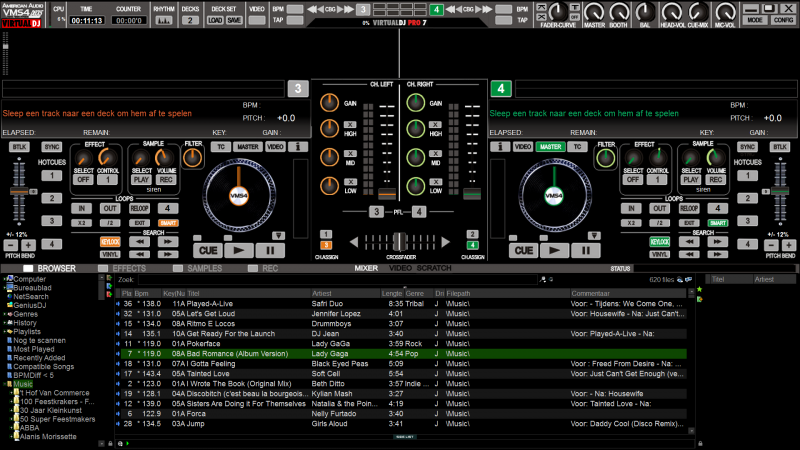Viewport: 800px width, 450px height.
Task: Click the right channel HIGH knob
Action: 415,129
